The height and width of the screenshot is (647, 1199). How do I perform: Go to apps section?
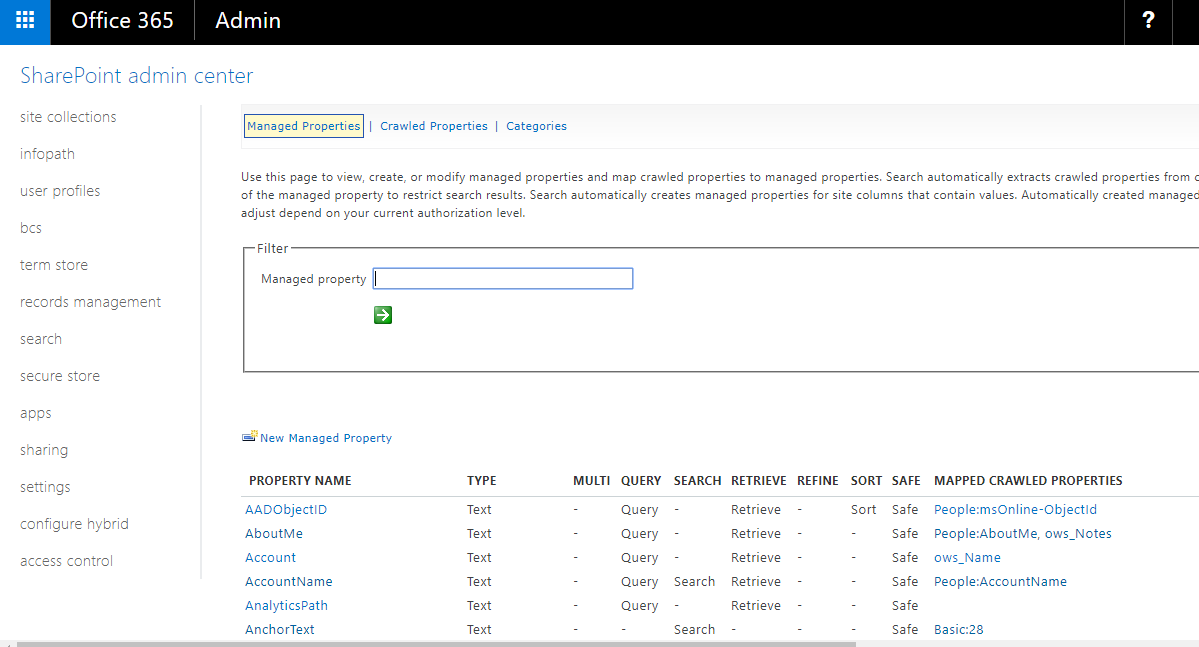[x=35, y=414]
